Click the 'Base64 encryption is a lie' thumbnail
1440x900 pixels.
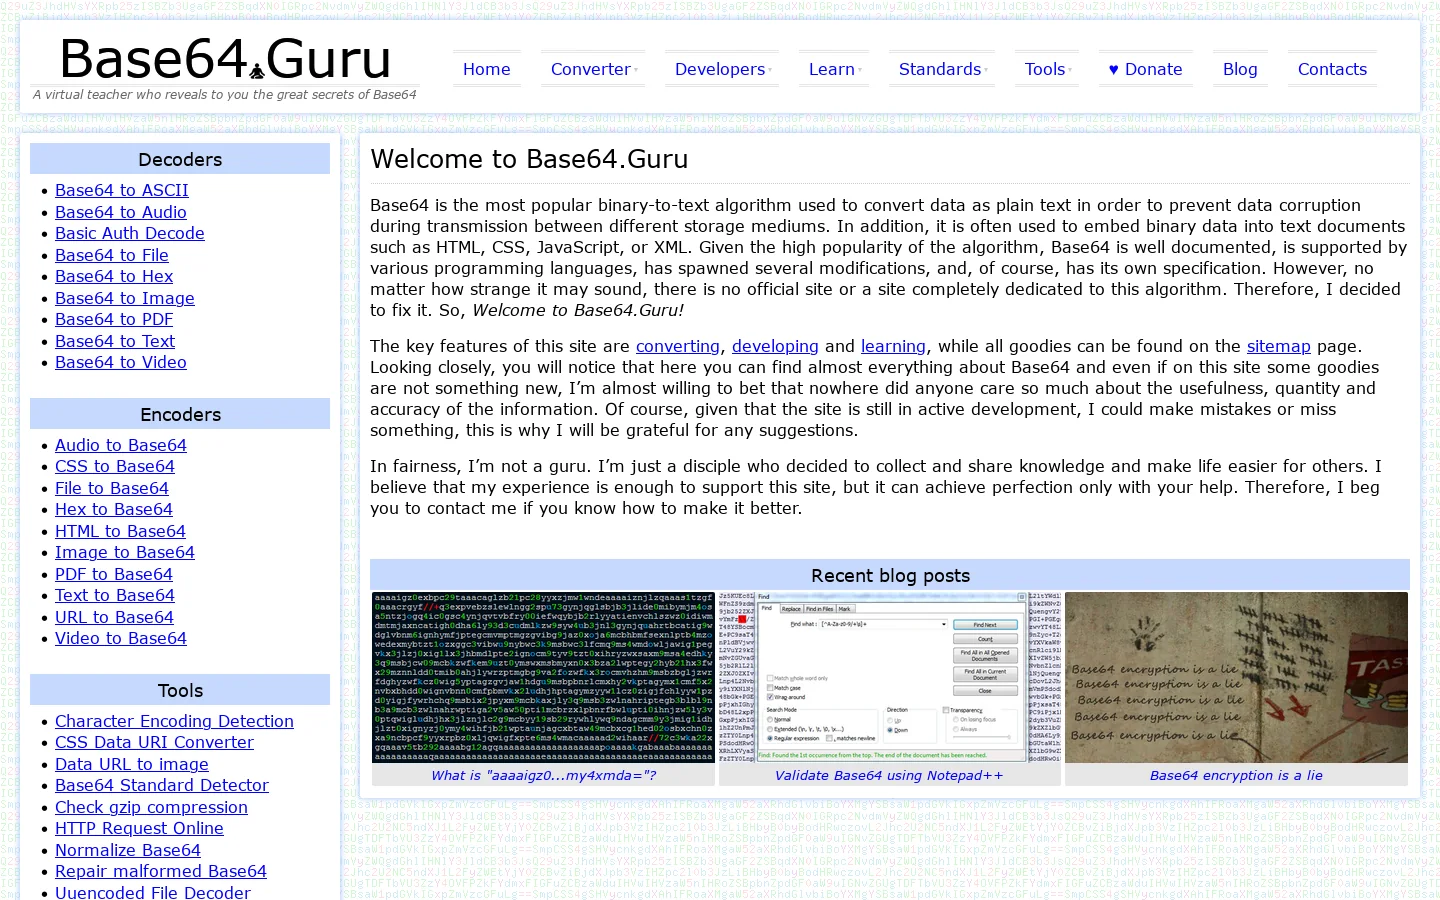coord(1236,677)
